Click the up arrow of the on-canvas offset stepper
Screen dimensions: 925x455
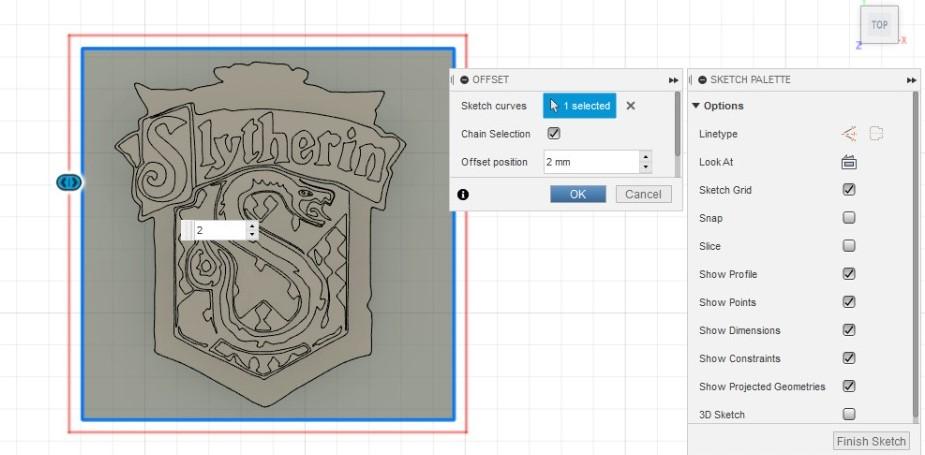pos(253,225)
